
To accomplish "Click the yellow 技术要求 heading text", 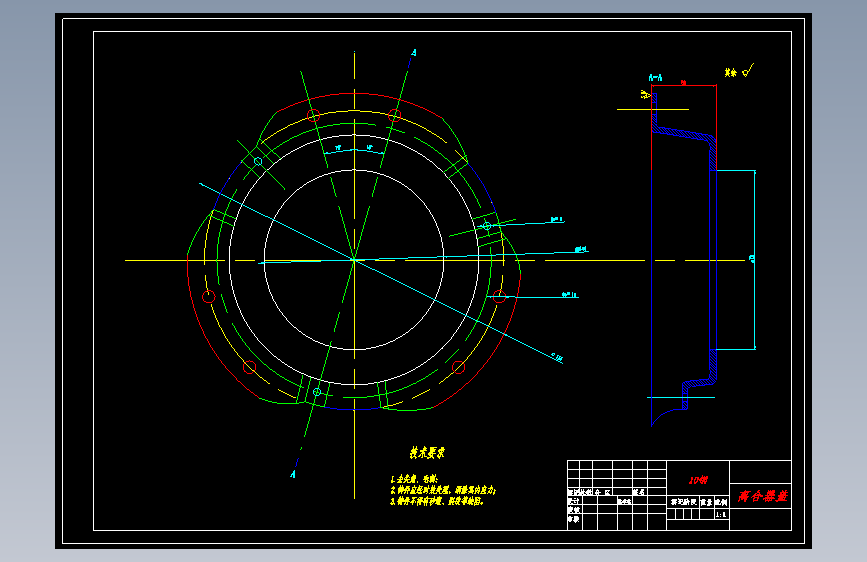I will point(427,453).
